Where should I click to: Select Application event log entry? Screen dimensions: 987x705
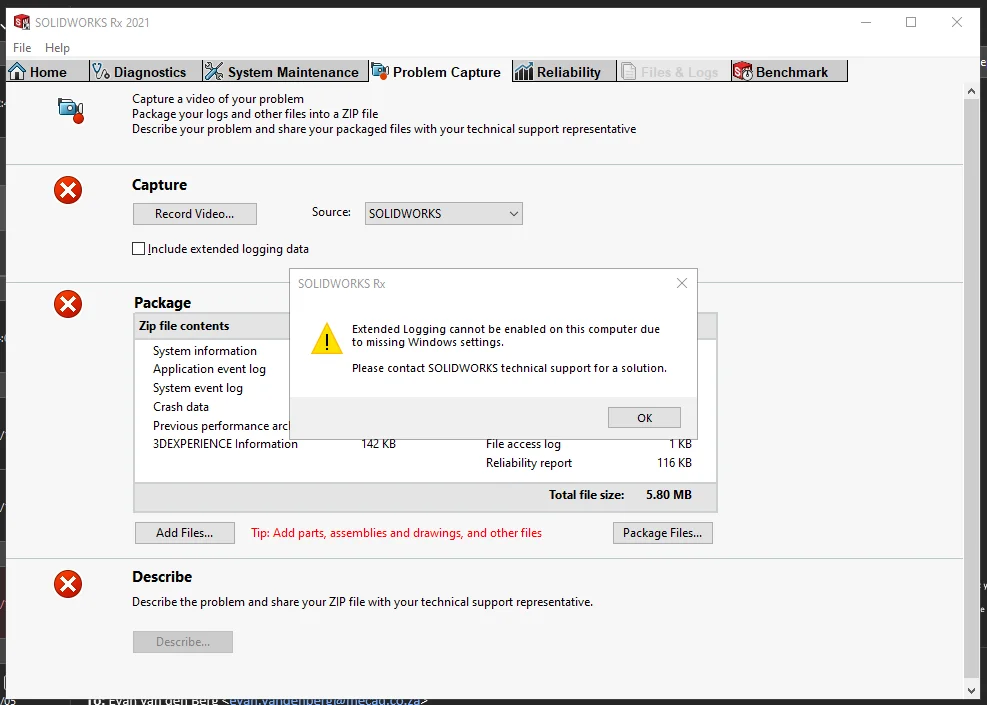pyautogui.click(x=209, y=369)
